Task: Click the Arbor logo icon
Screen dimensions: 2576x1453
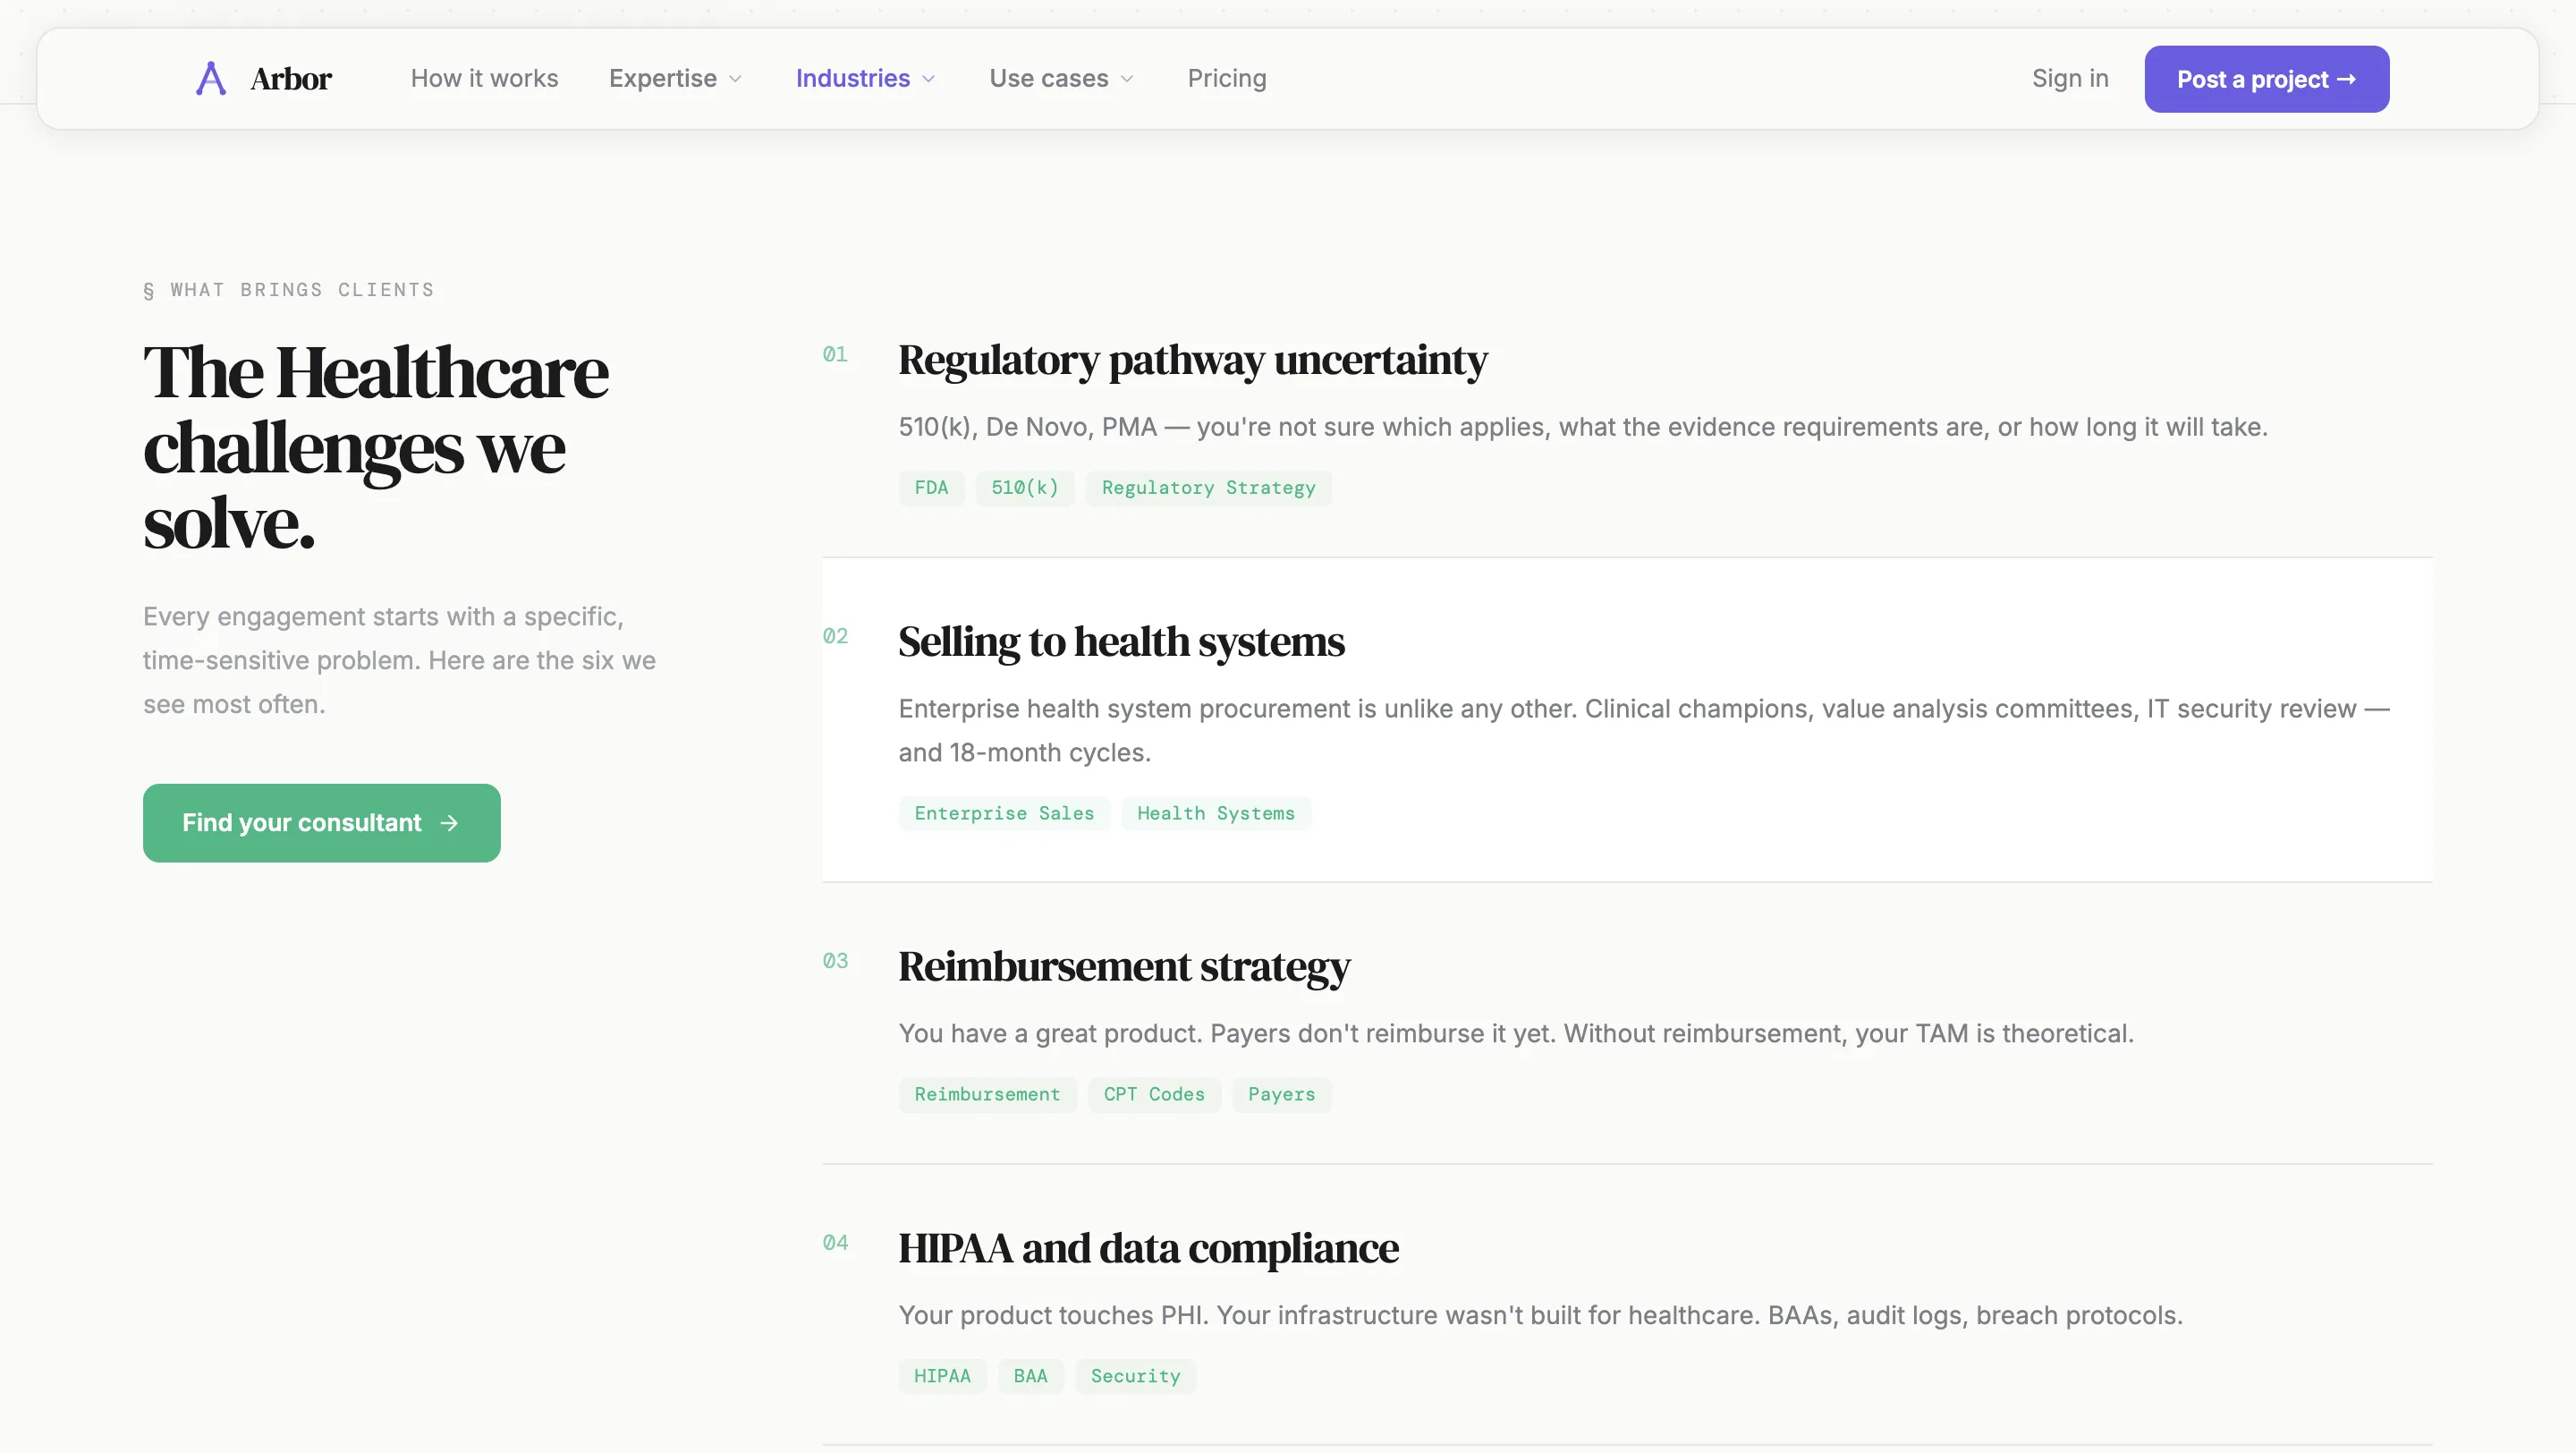Action: click(210, 78)
